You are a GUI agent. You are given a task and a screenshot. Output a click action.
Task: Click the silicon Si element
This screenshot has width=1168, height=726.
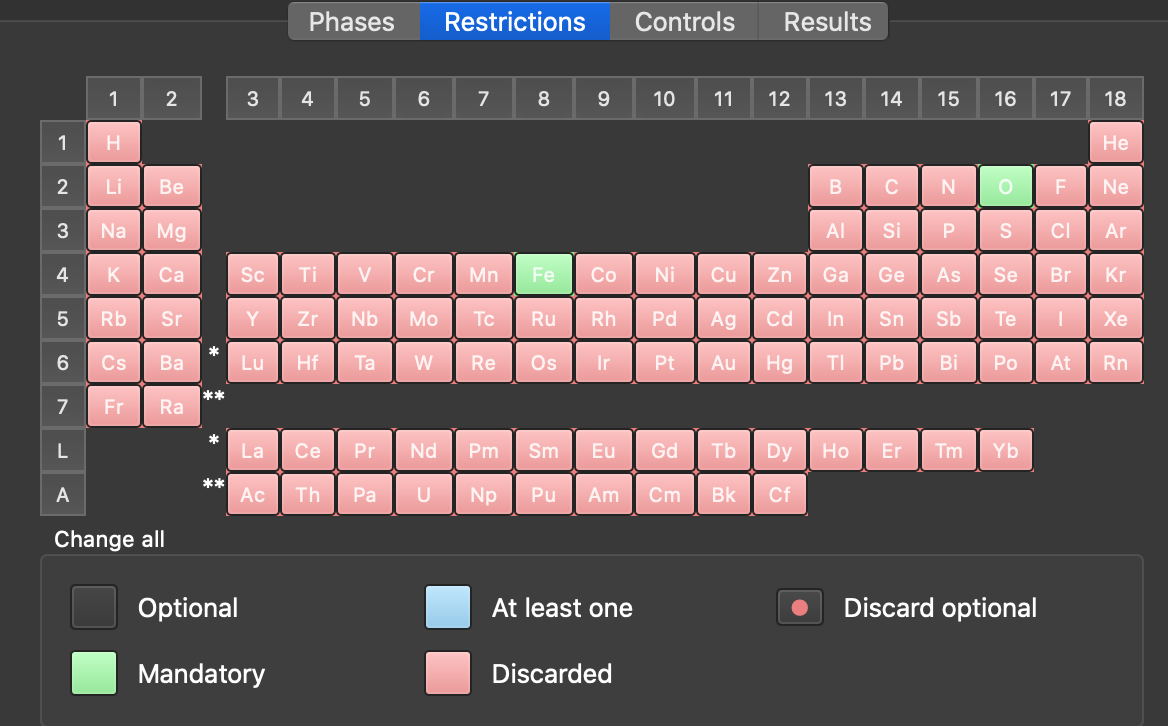[x=891, y=231]
